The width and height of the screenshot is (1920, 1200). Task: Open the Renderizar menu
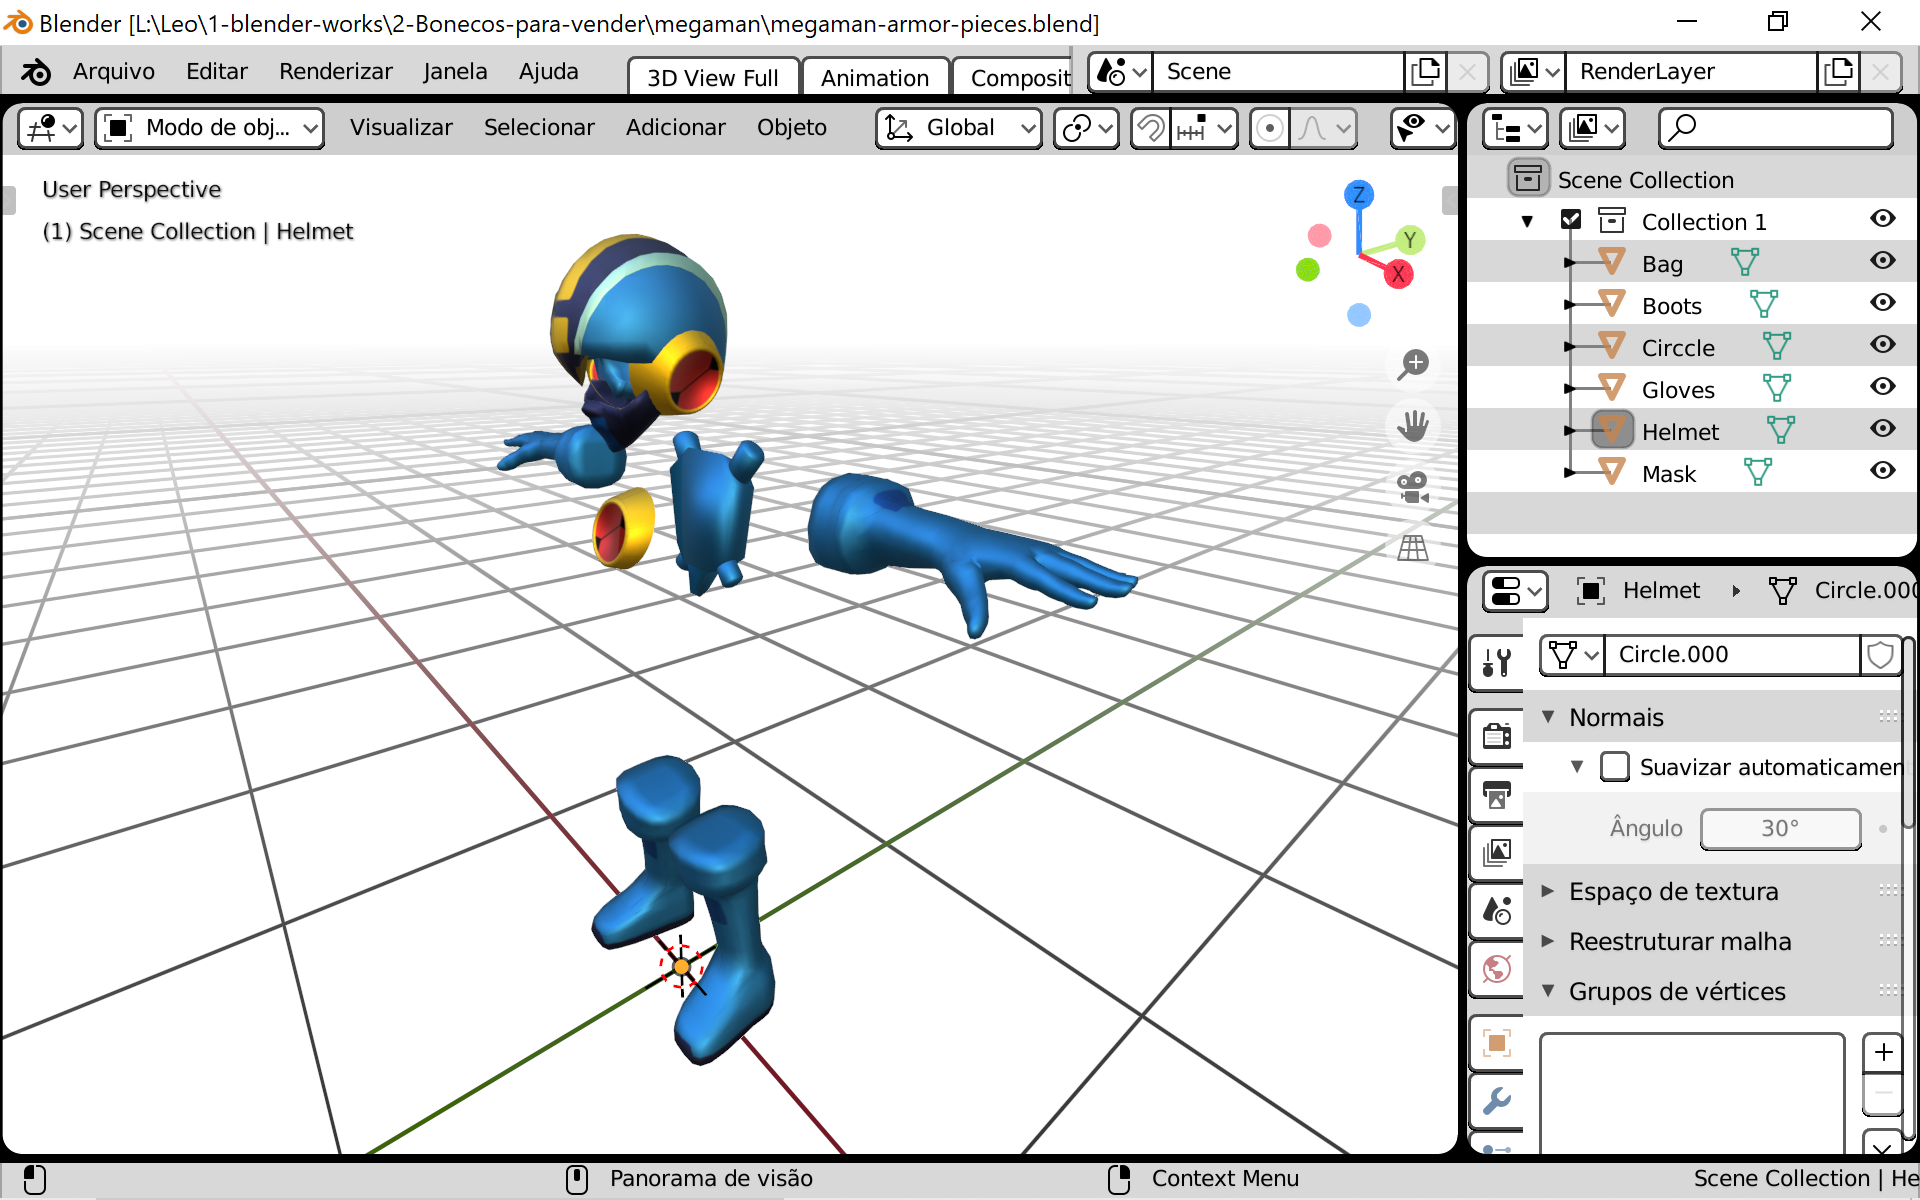coord(335,71)
